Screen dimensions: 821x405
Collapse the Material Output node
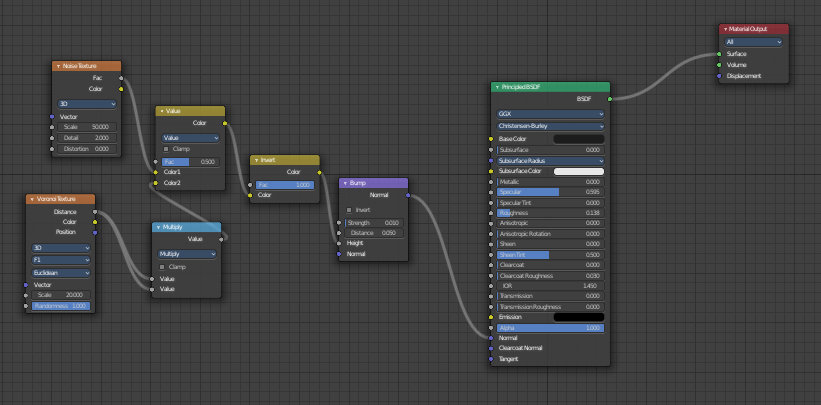click(x=725, y=29)
